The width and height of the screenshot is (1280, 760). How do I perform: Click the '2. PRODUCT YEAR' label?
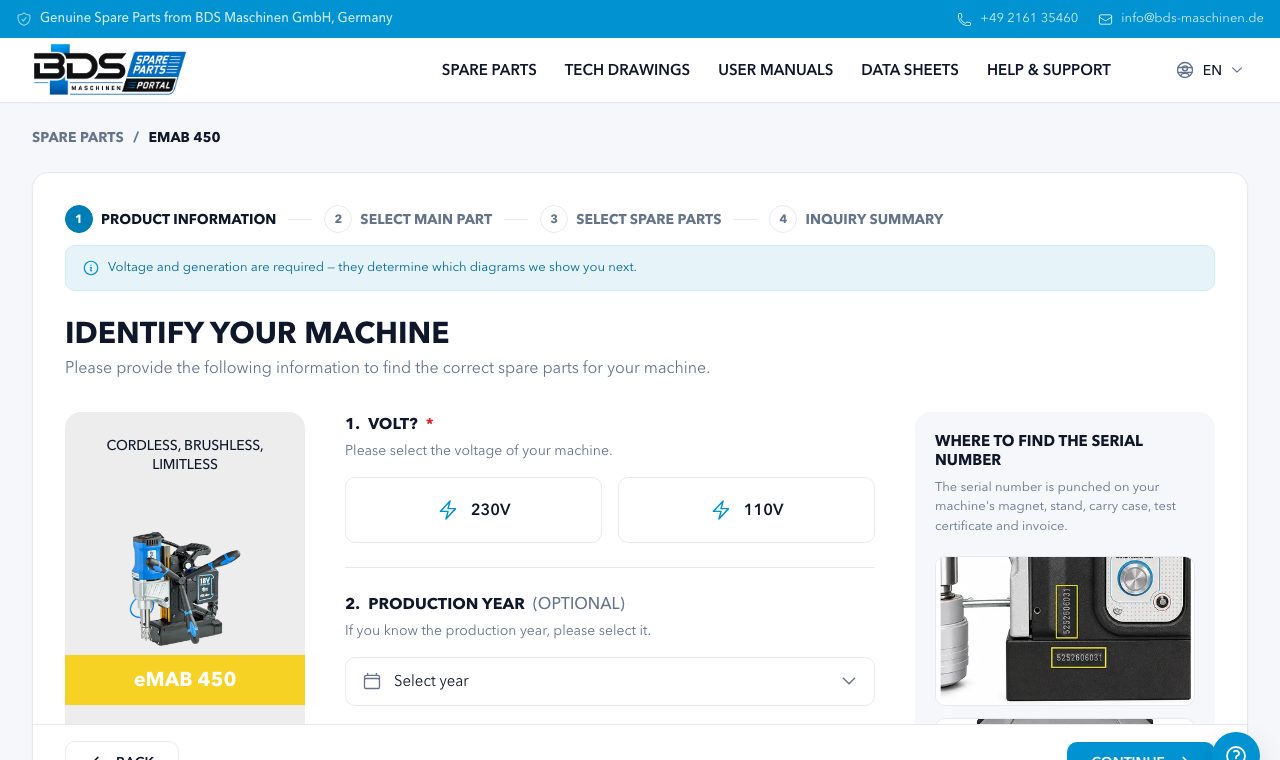[435, 604]
